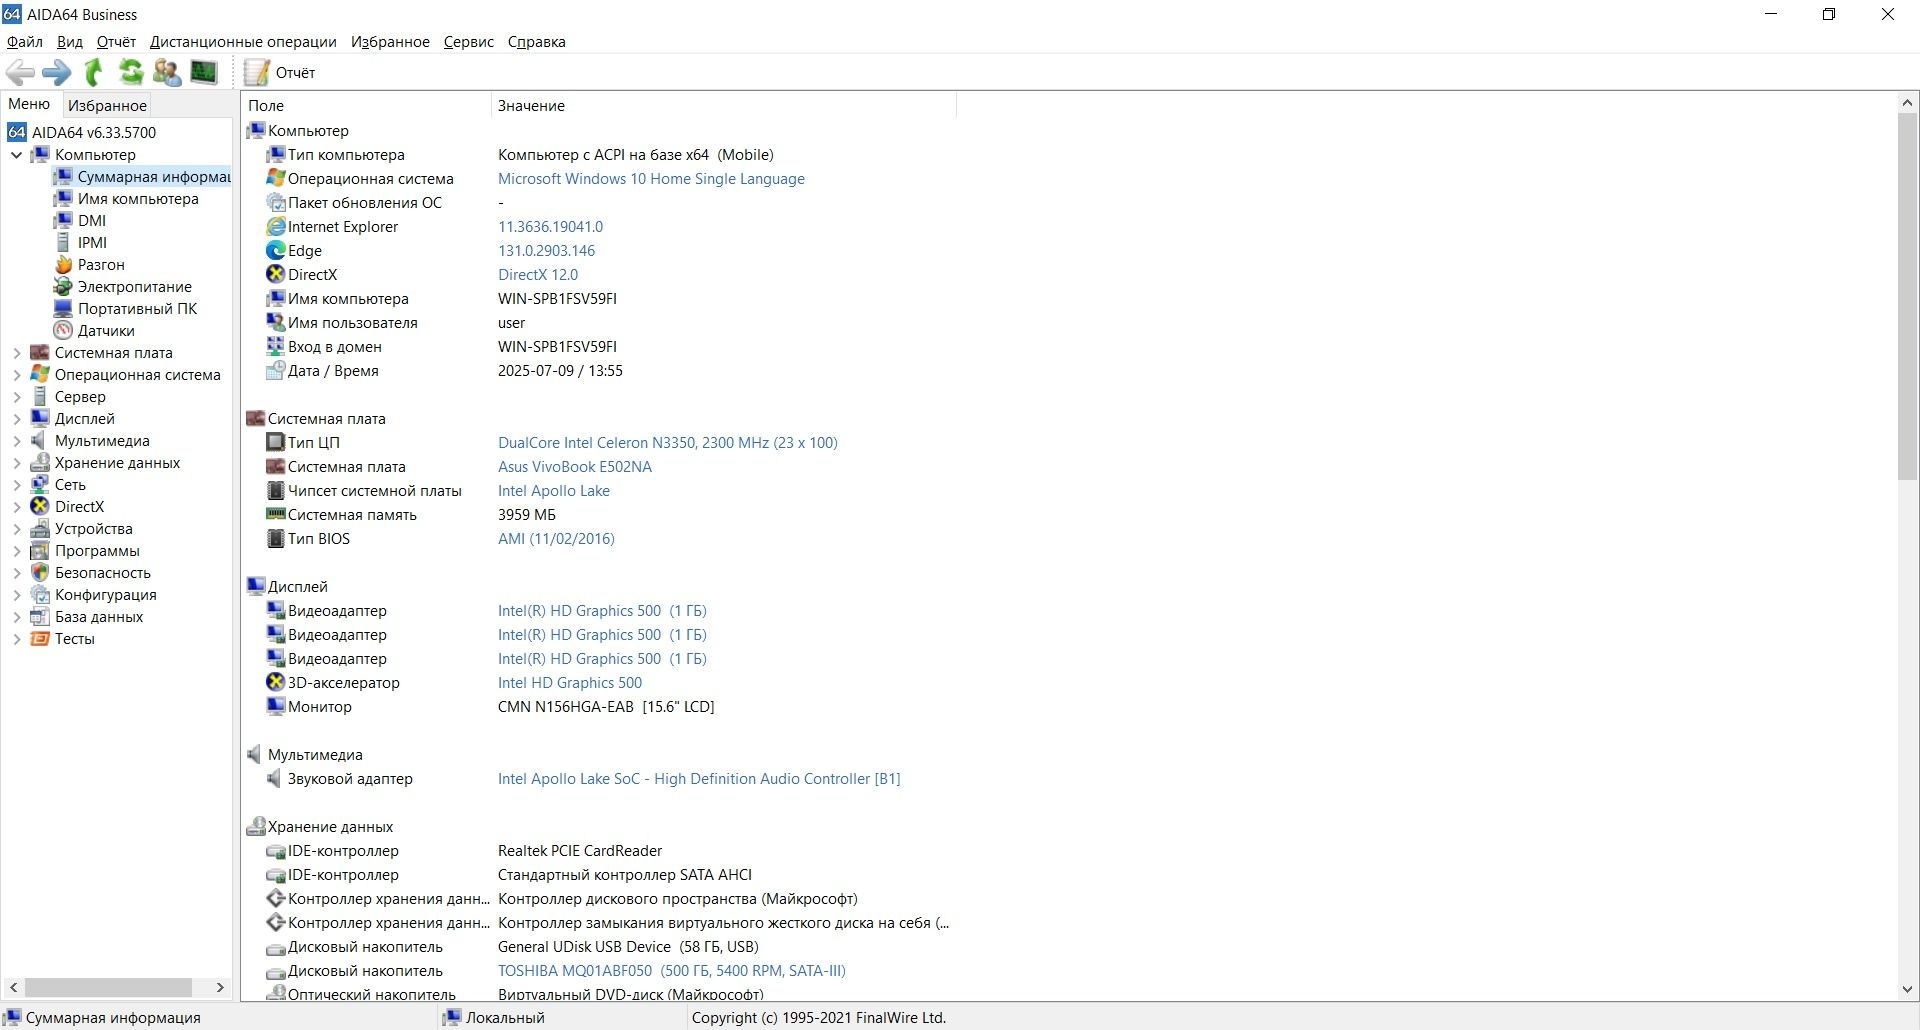Open Microsoft Windows 10 Home Single Language link
1920x1030 pixels.
click(x=651, y=179)
